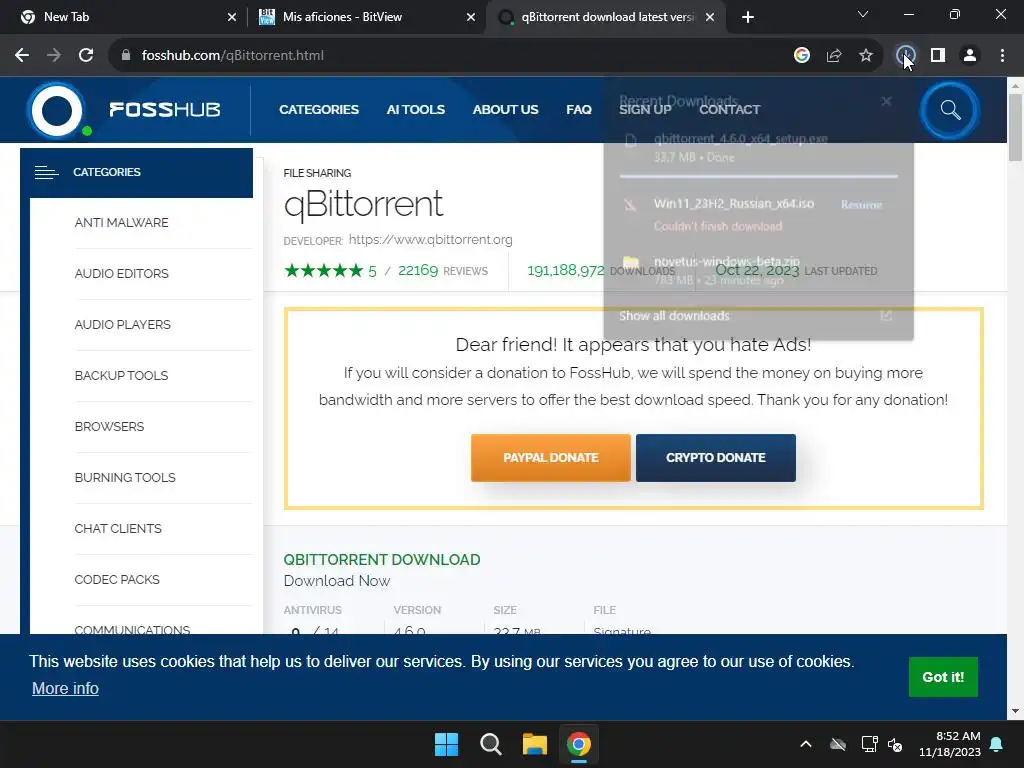Select AUDIO PLAYERS category
This screenshot has width=1024, height=768.
(123, 325)
